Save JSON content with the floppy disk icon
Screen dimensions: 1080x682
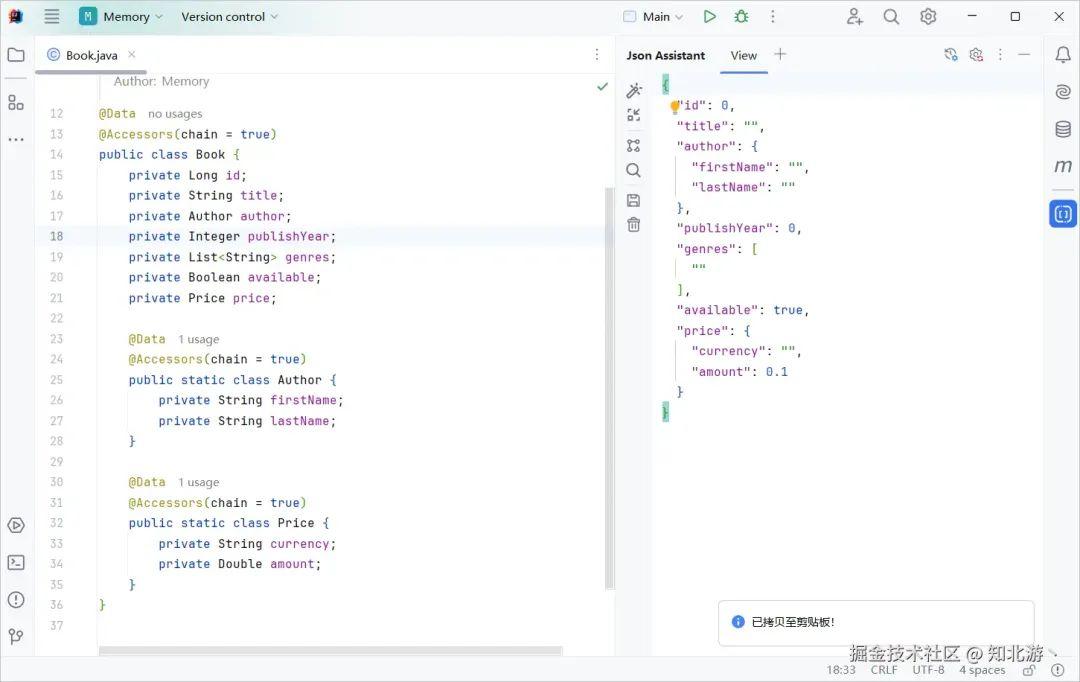[x=634, y=199]
